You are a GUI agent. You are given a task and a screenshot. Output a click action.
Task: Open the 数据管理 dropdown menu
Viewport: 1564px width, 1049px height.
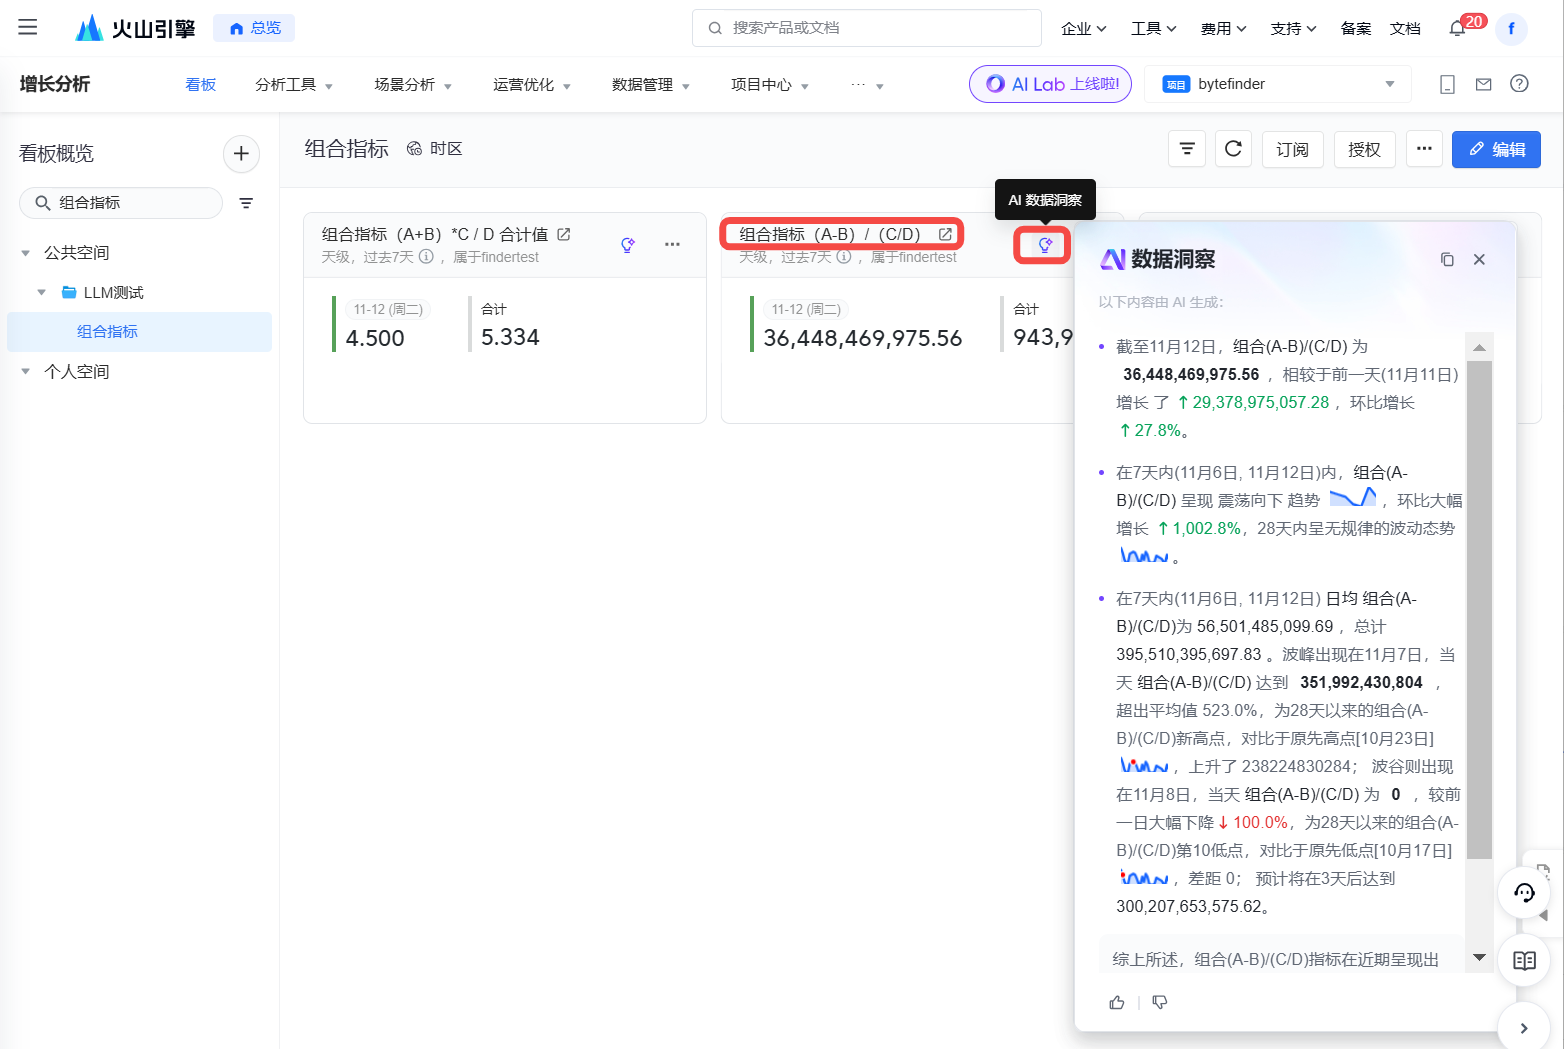[651, 85]
